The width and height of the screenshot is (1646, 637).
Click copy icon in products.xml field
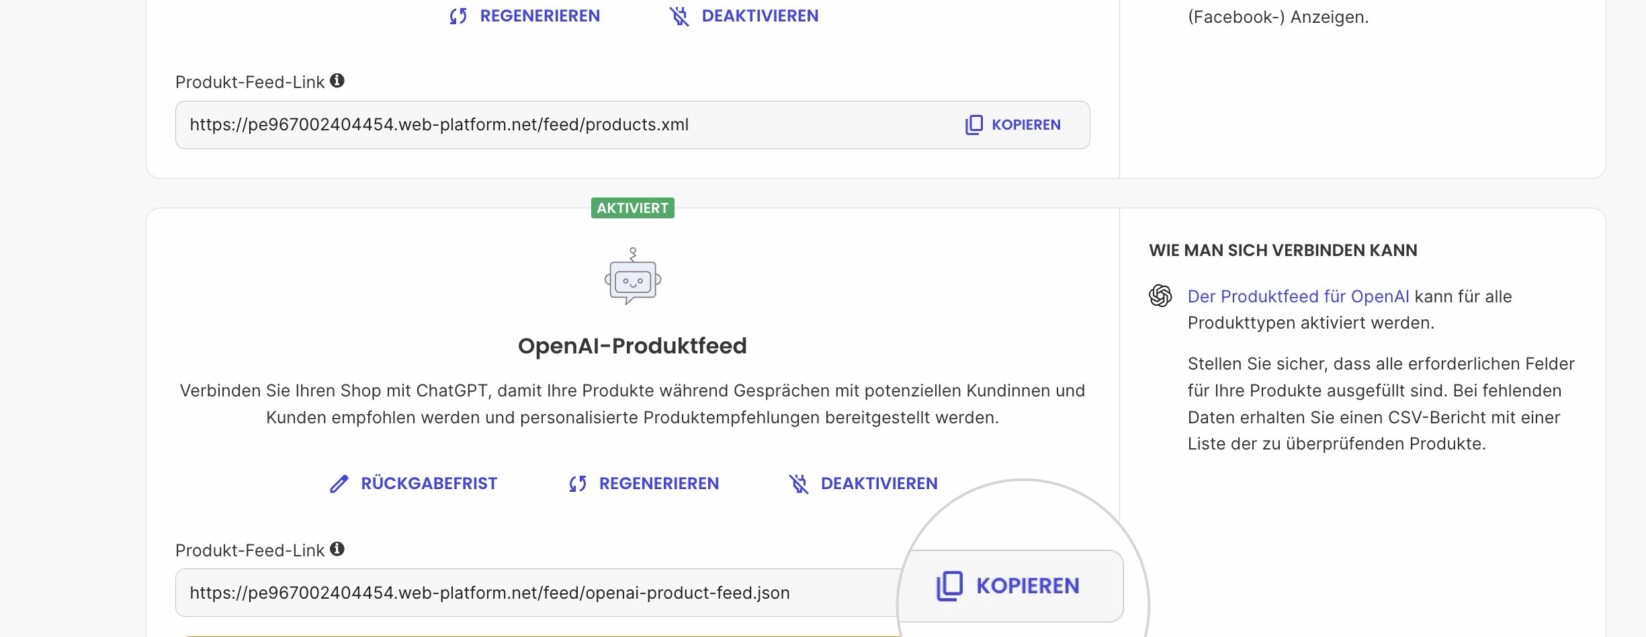point(974,125)
